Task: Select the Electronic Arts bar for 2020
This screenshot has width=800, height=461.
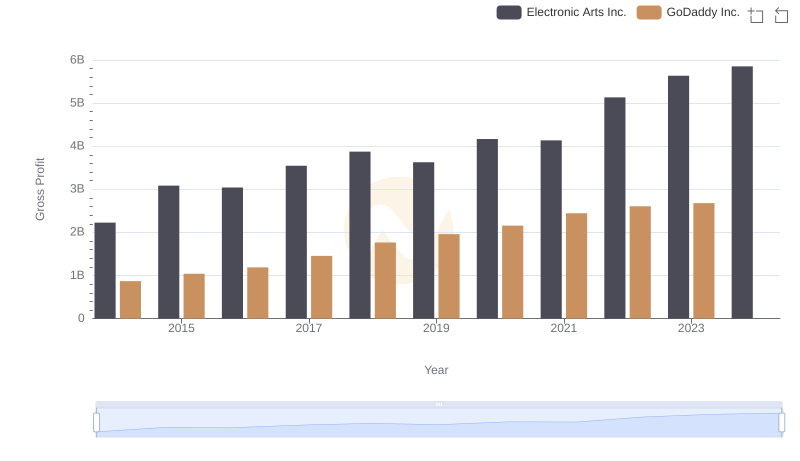Action: pos(488,229)
